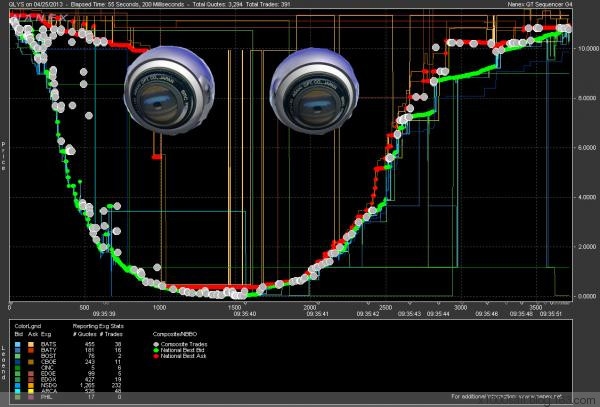Click the ARCA trades count '48'
600x407 pixels.
(117, 391)
